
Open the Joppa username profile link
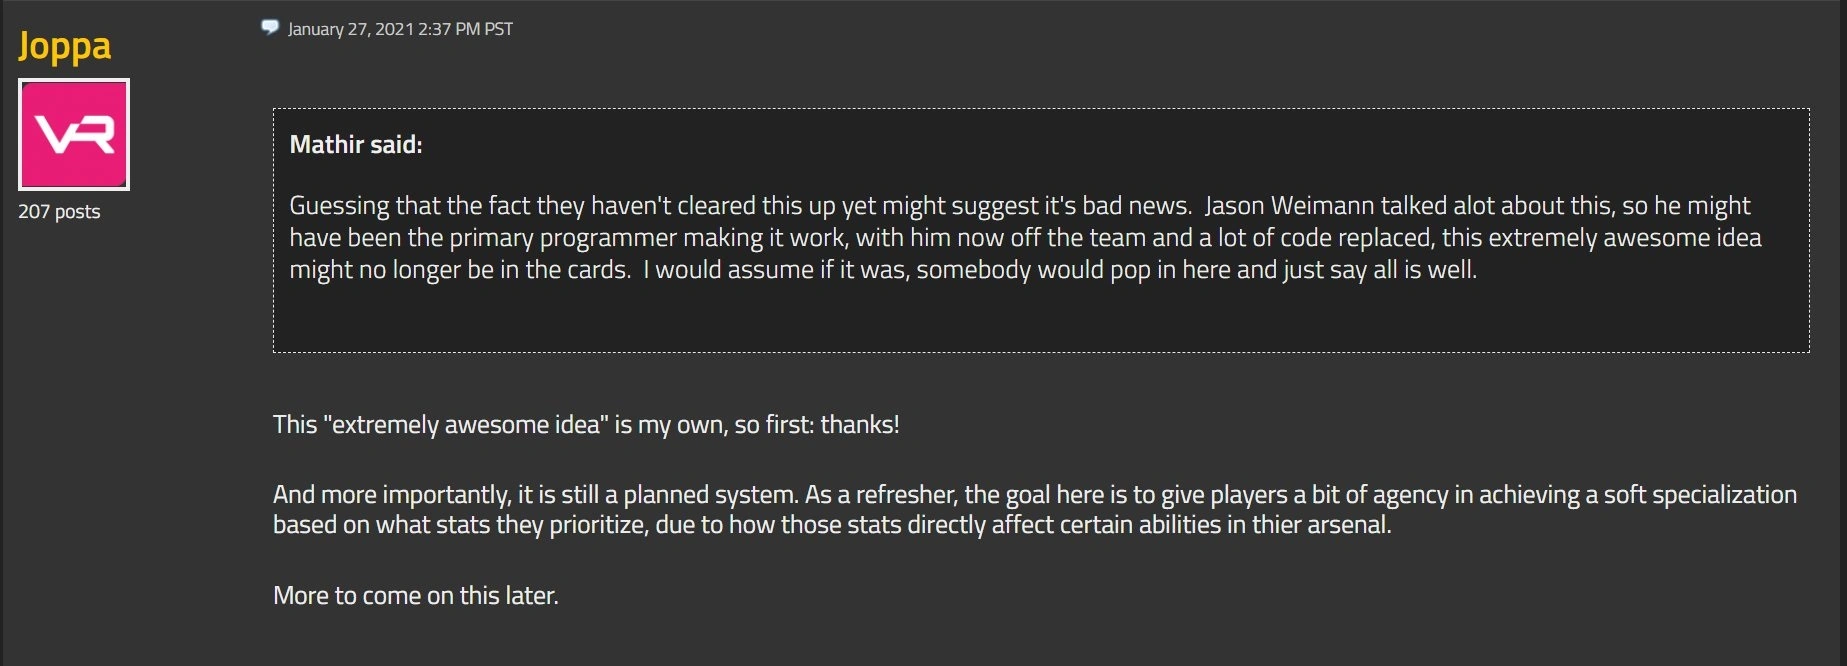[x=64, y=47]
